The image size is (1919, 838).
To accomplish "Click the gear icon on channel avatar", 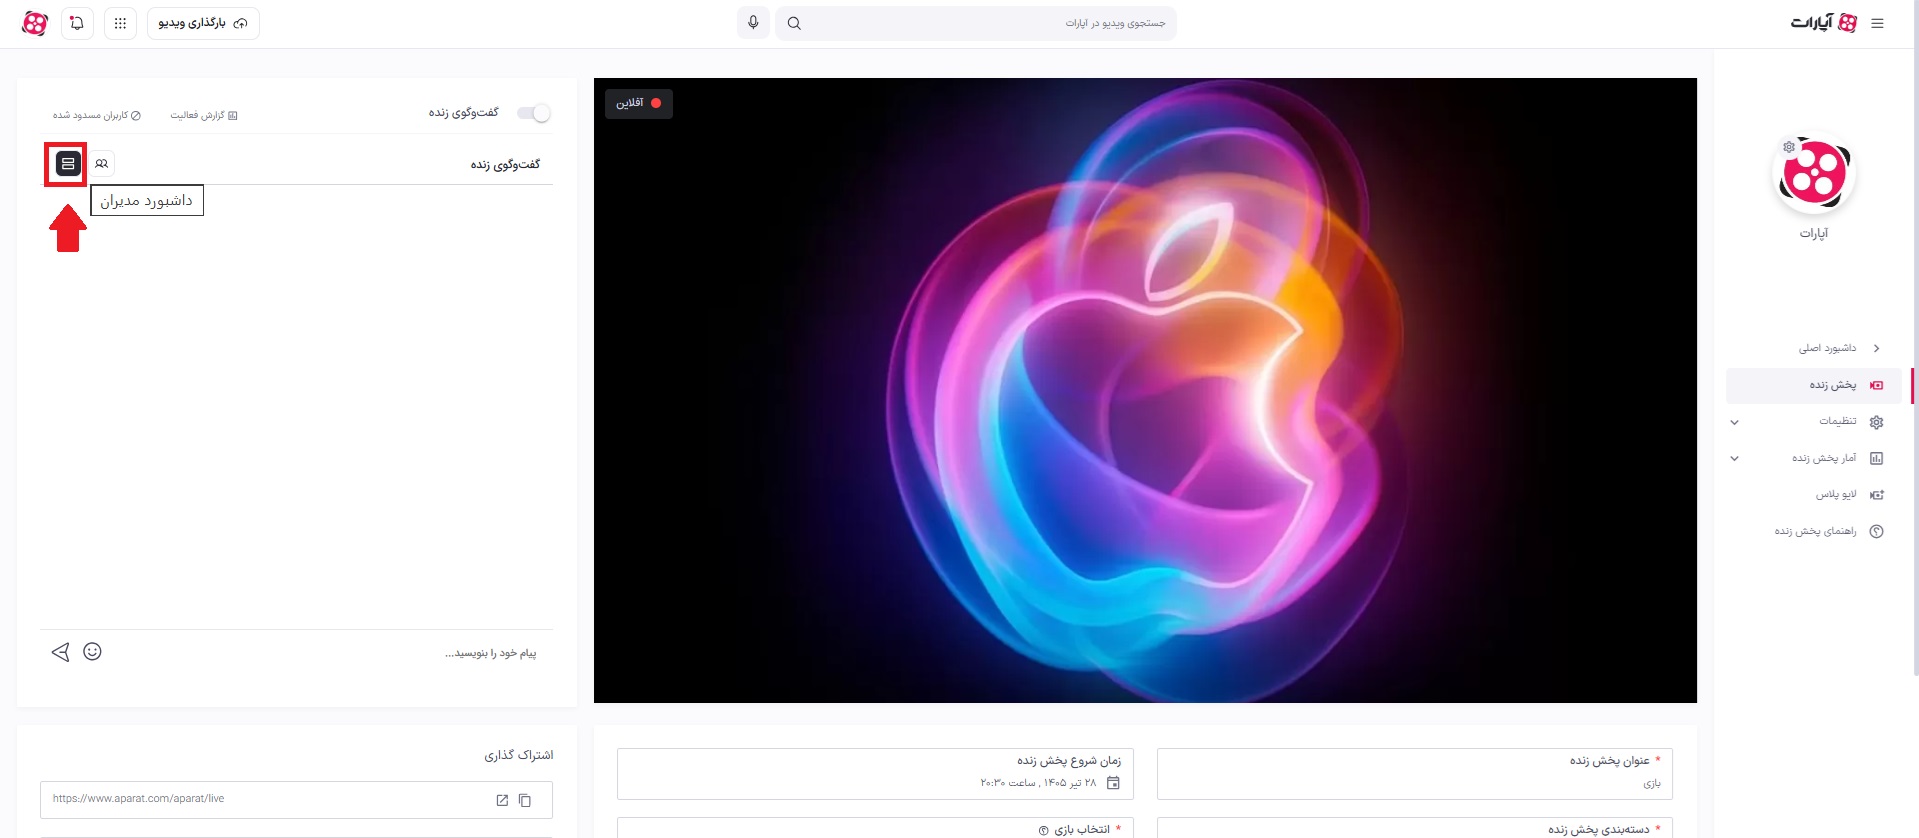I will click(1789, 147).
